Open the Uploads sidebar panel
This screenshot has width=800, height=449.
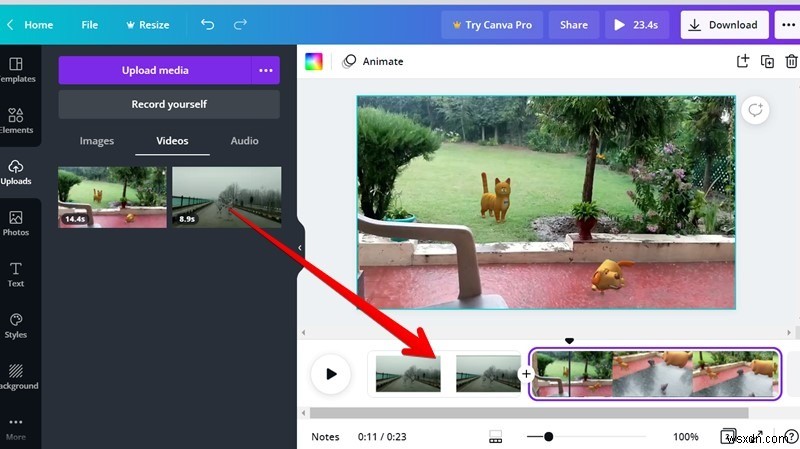[16, 172]
